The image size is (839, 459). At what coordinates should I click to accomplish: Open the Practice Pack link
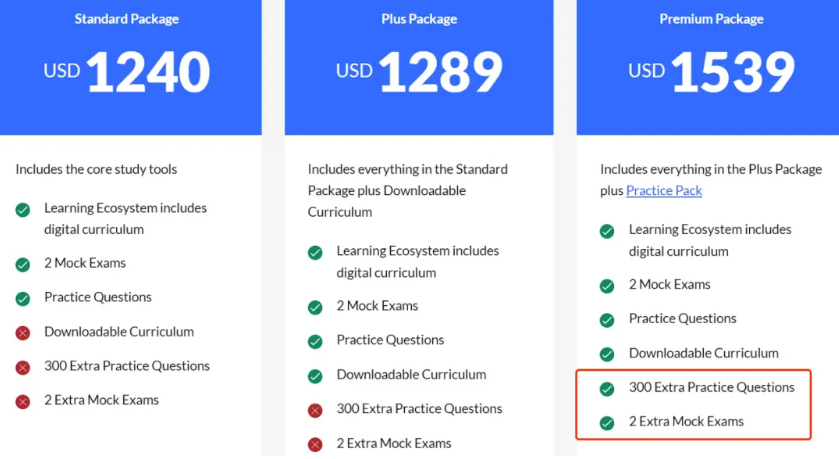pos(664,191)
